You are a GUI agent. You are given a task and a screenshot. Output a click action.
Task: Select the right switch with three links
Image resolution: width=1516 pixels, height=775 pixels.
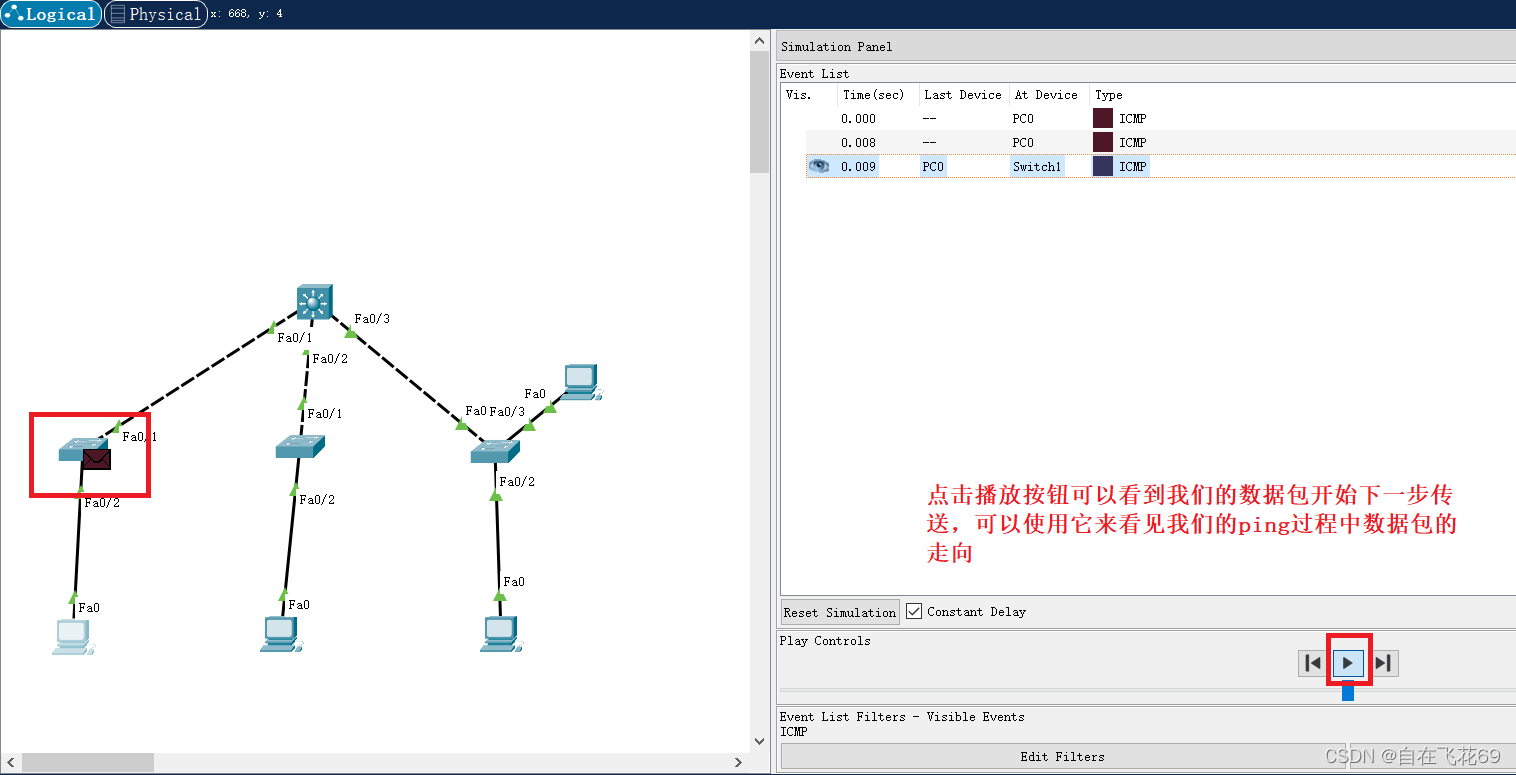click(495, 451)
